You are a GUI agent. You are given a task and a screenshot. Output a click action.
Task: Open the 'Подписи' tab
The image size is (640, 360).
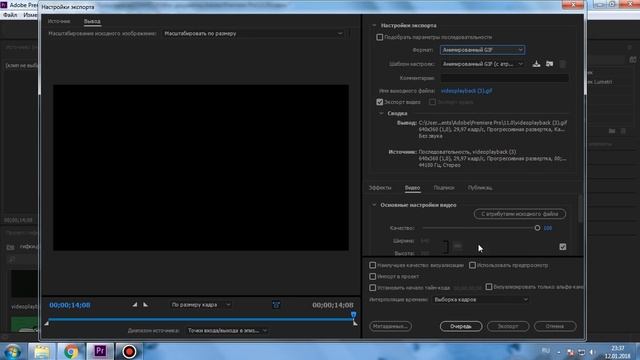point(444,188)
